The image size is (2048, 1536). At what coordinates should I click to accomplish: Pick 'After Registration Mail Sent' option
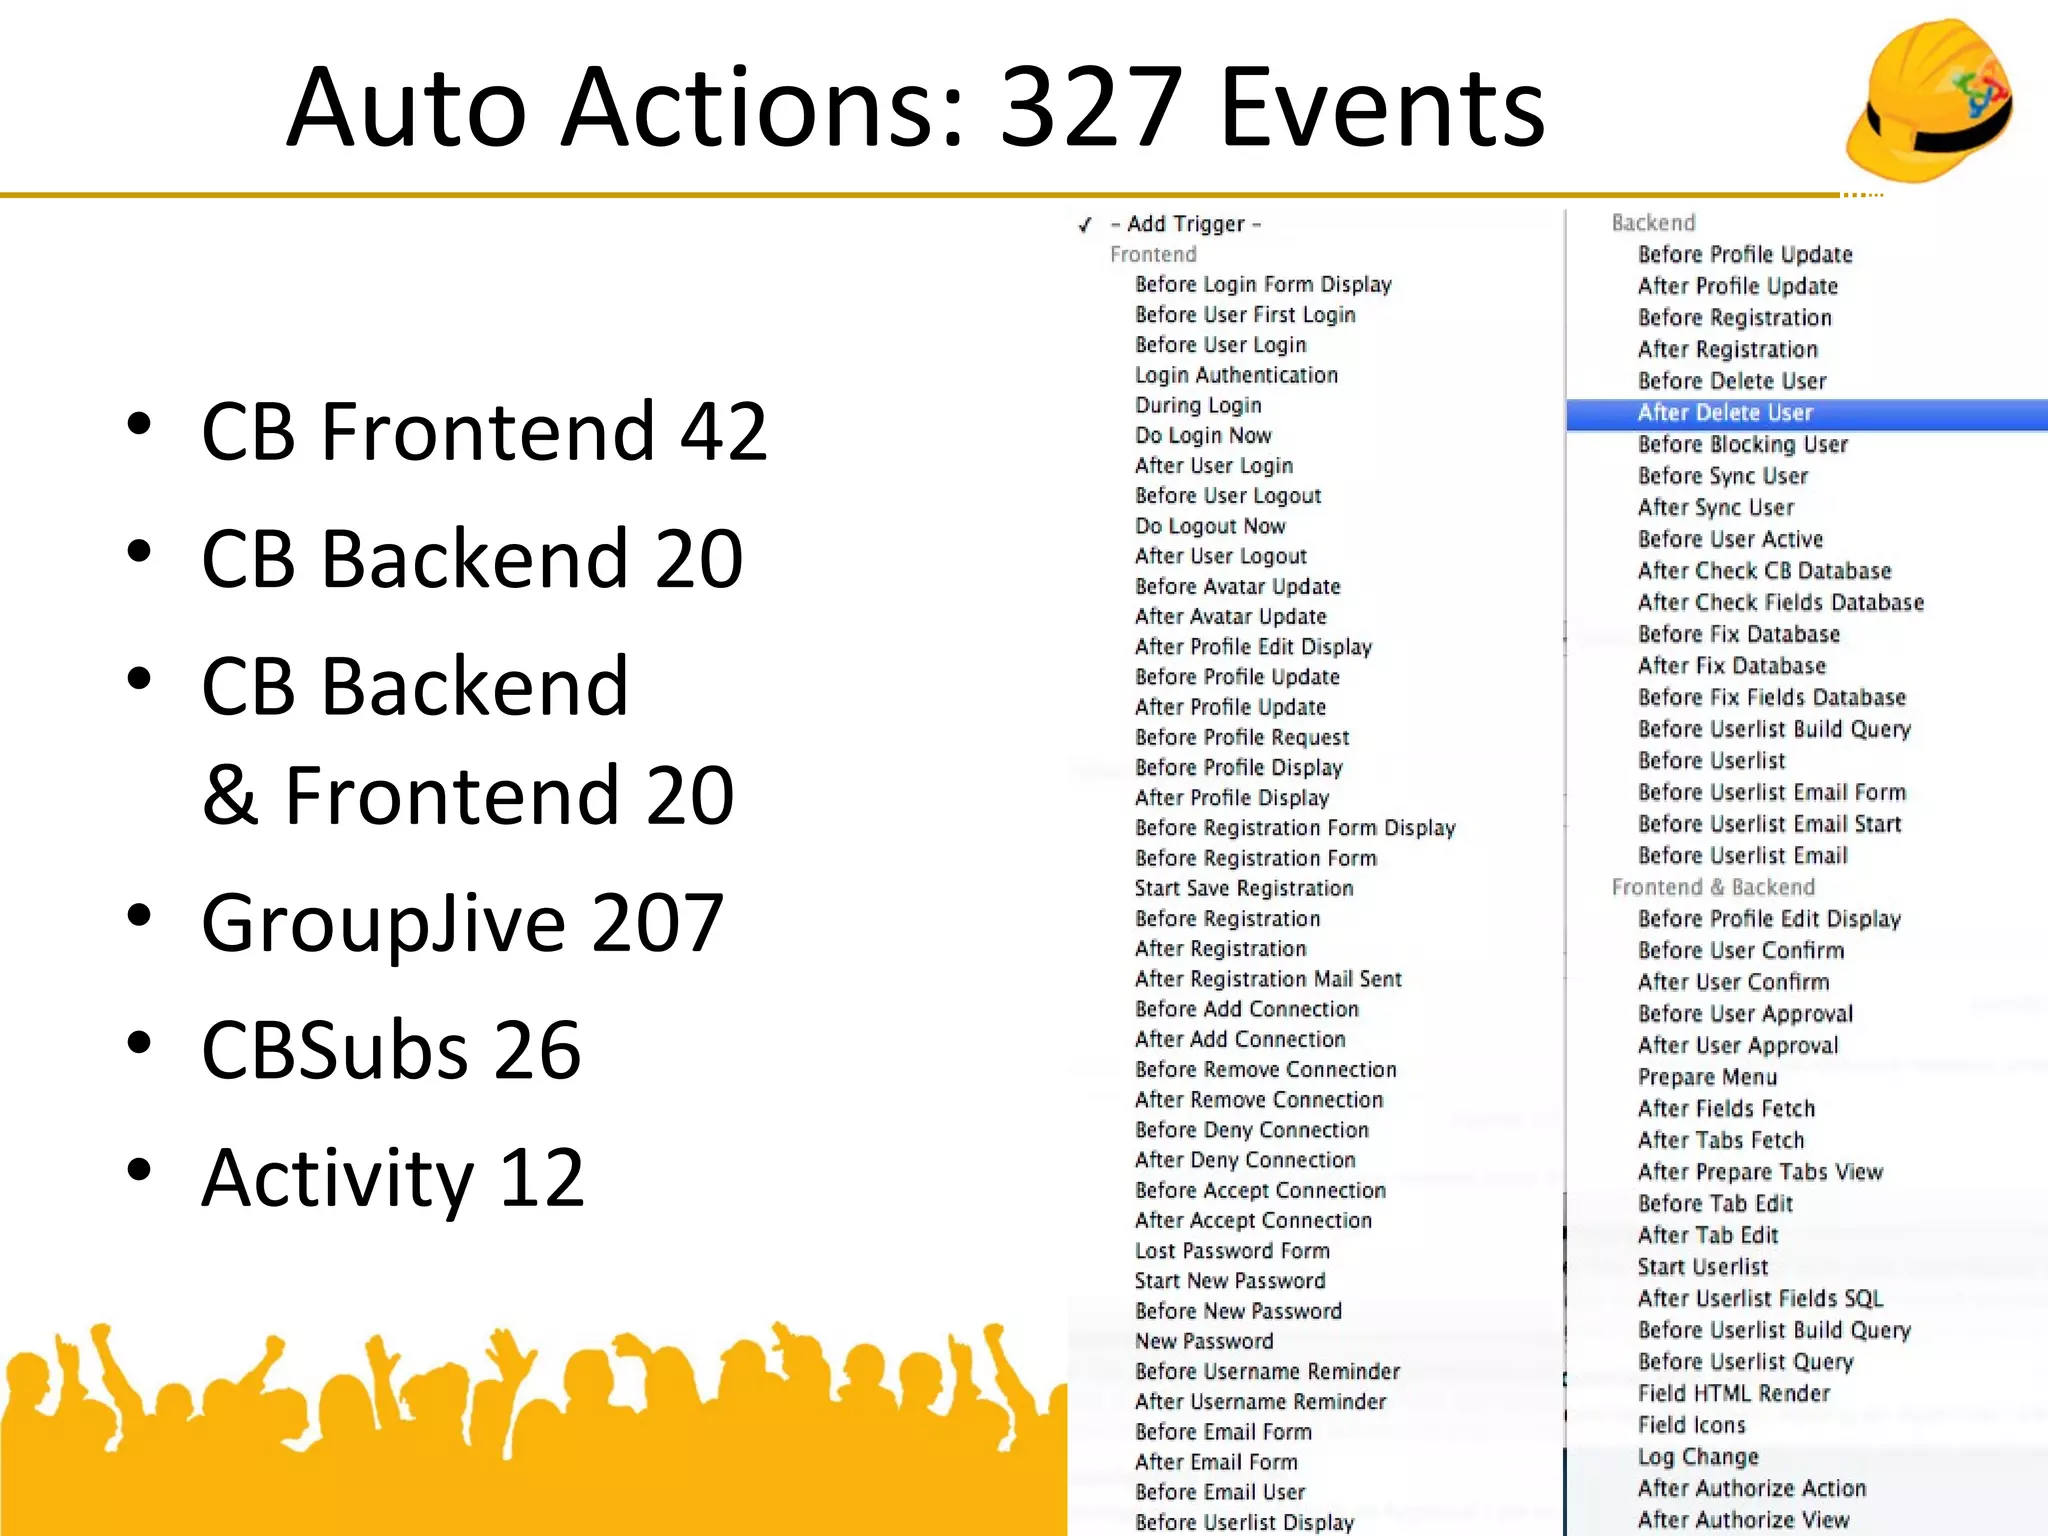pos(1268,979)
